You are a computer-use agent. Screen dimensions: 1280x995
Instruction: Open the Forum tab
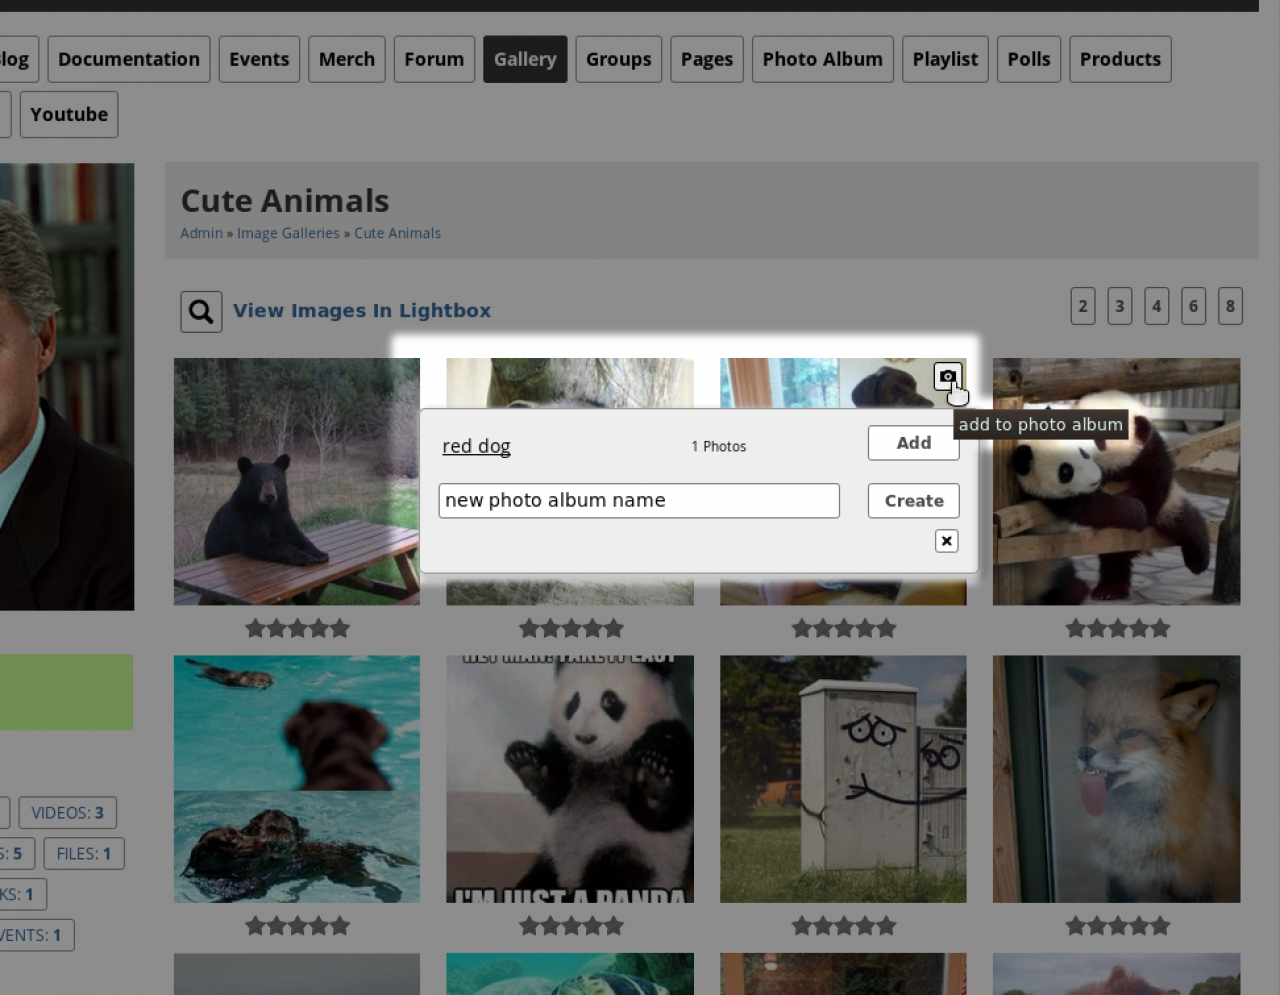coord(434,59)
